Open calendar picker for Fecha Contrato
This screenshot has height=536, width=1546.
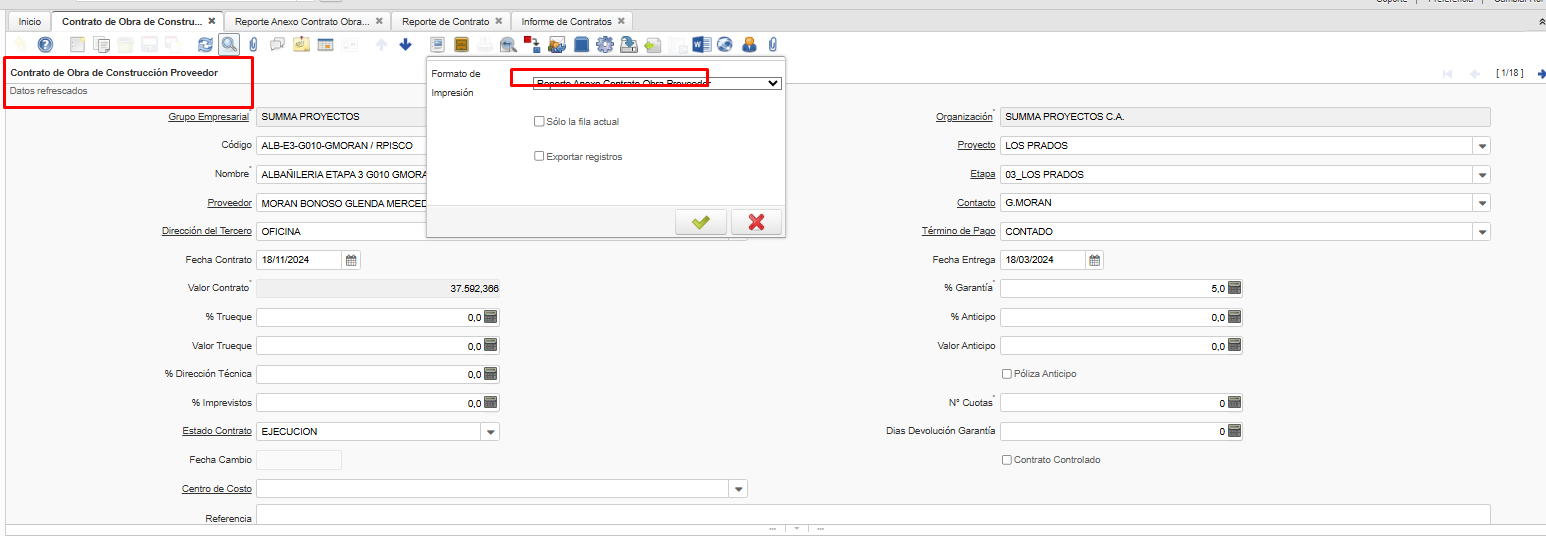pos(351,260)
